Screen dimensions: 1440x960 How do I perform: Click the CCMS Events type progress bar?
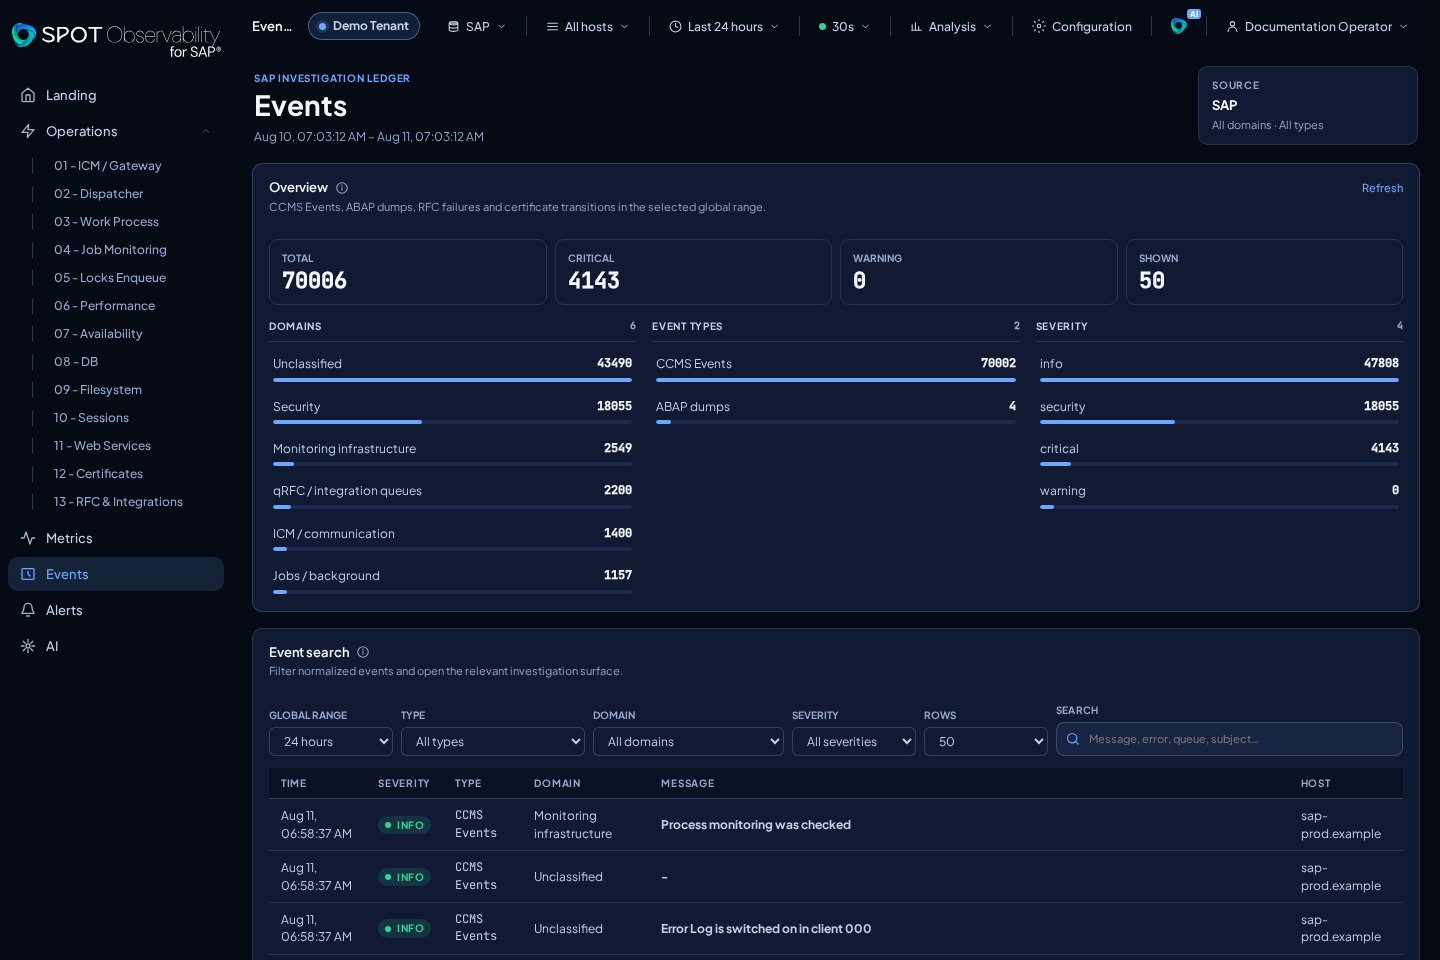click(836, 380)
